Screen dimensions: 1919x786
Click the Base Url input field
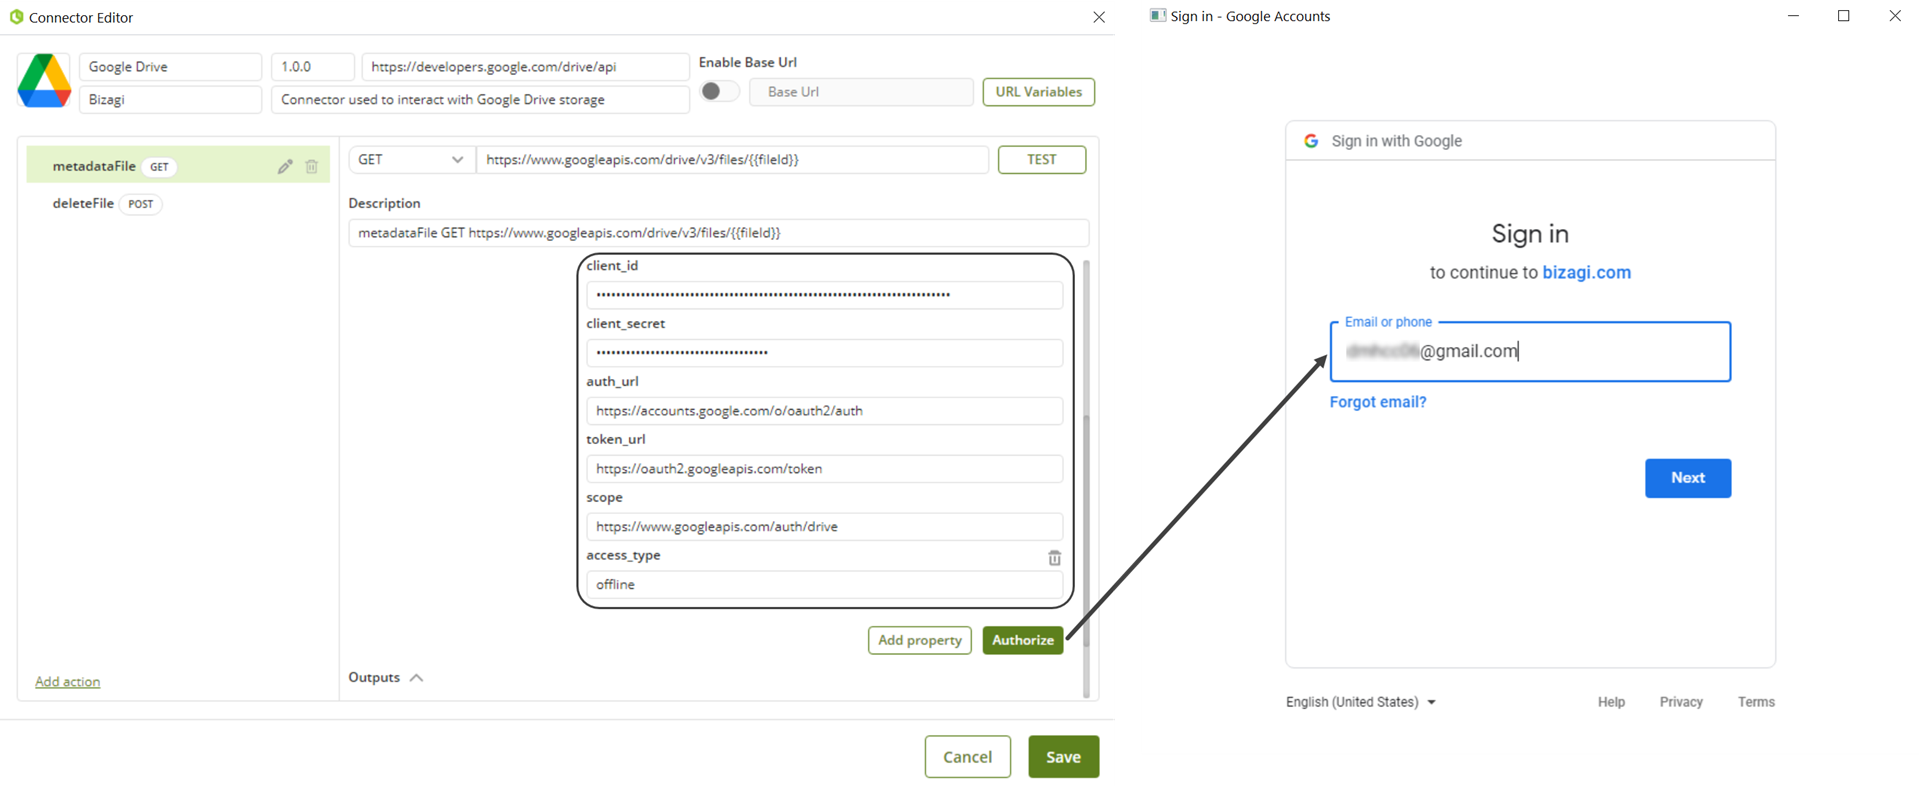coord(861,92)
